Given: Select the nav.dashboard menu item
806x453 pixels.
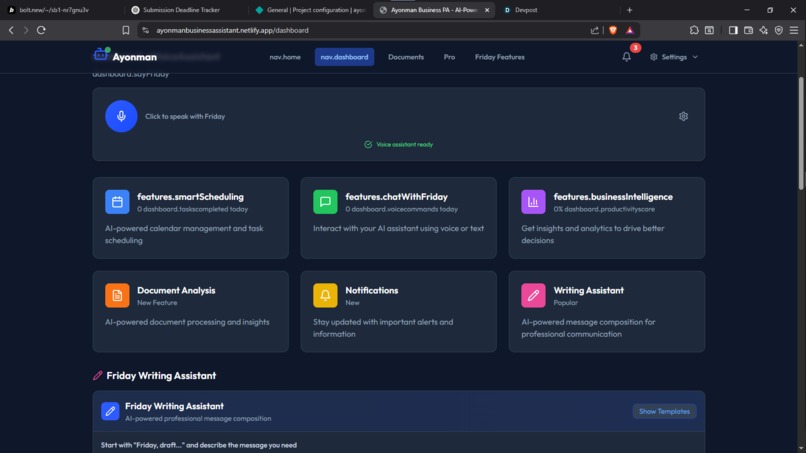Looking at the screenshot, I should [344, 57].
